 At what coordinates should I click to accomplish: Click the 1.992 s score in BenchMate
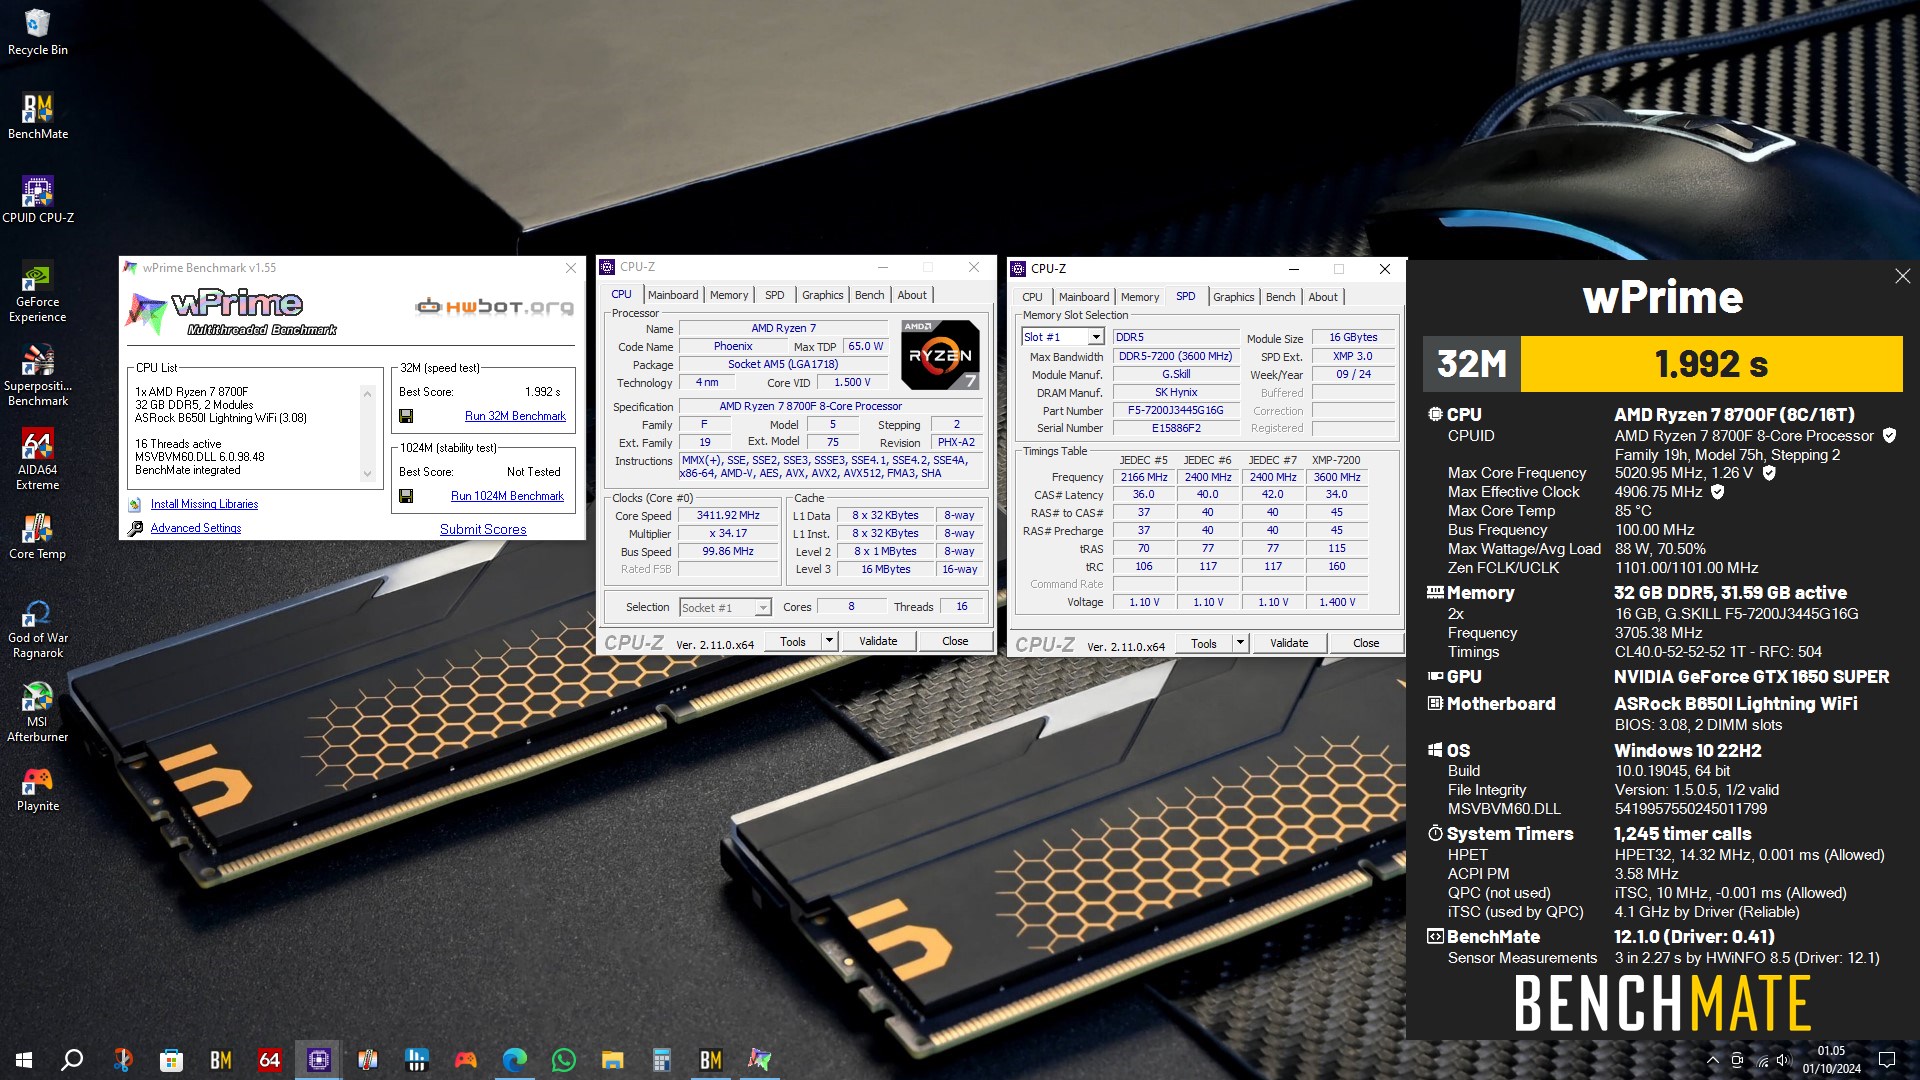pos(1711,364)
